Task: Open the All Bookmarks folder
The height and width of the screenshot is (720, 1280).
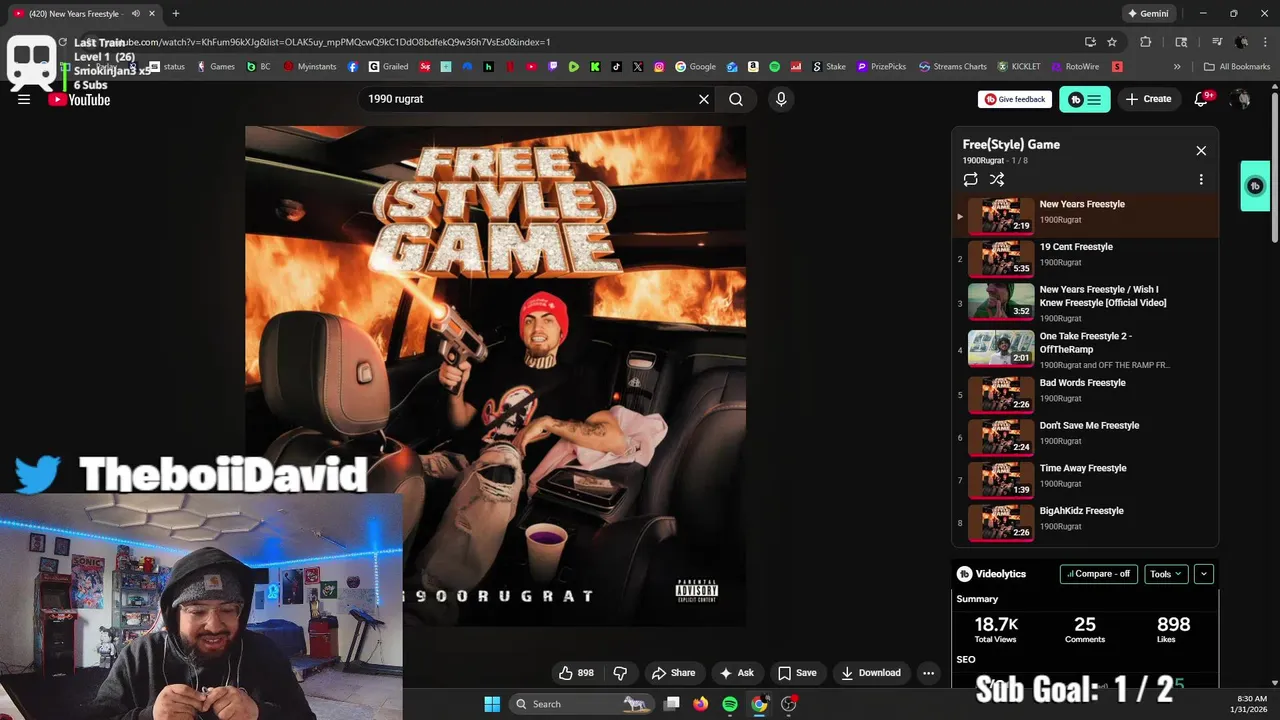Action: point(1237,67)
